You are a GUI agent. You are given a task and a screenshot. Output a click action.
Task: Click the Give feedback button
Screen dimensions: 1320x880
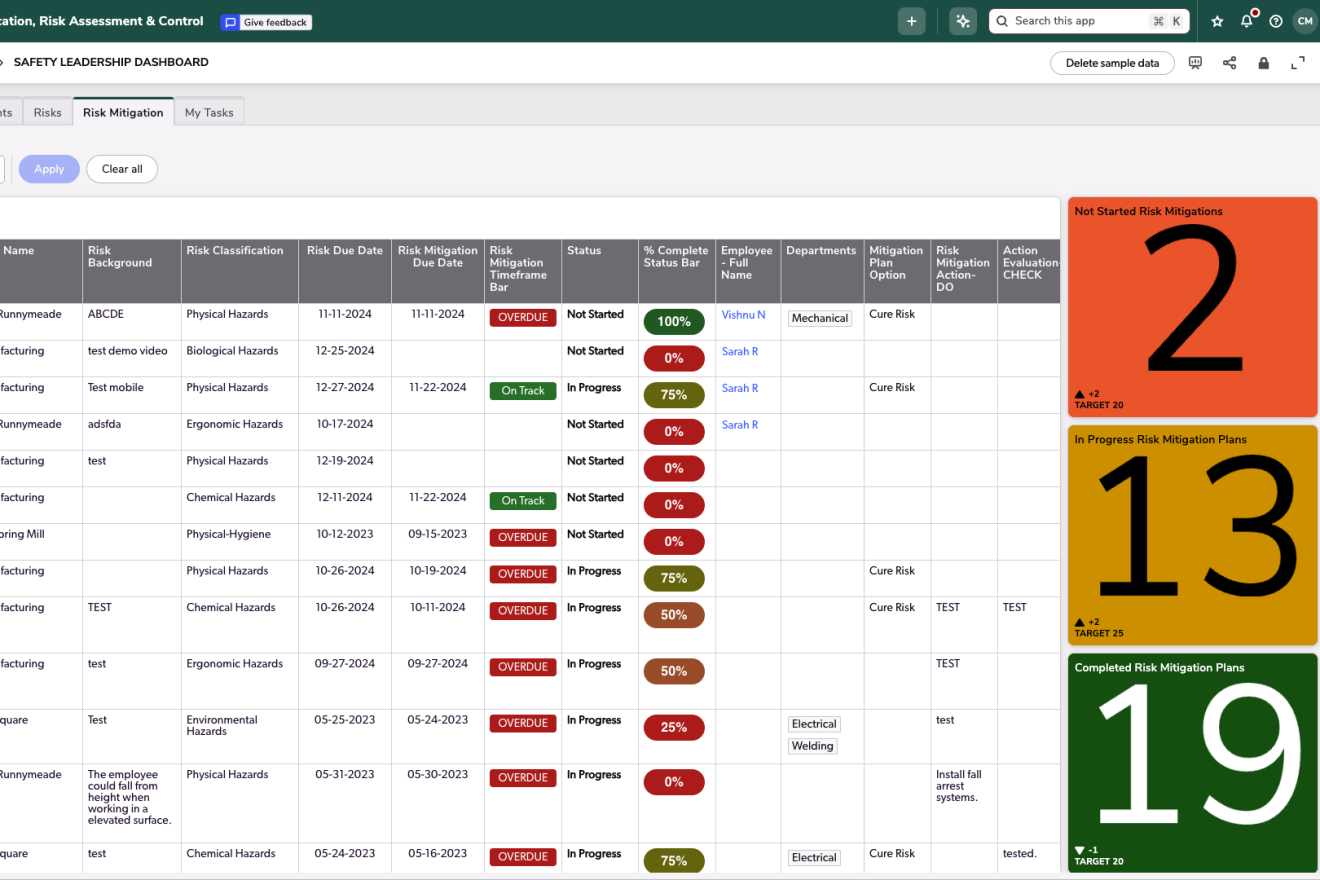coord(266,22)
